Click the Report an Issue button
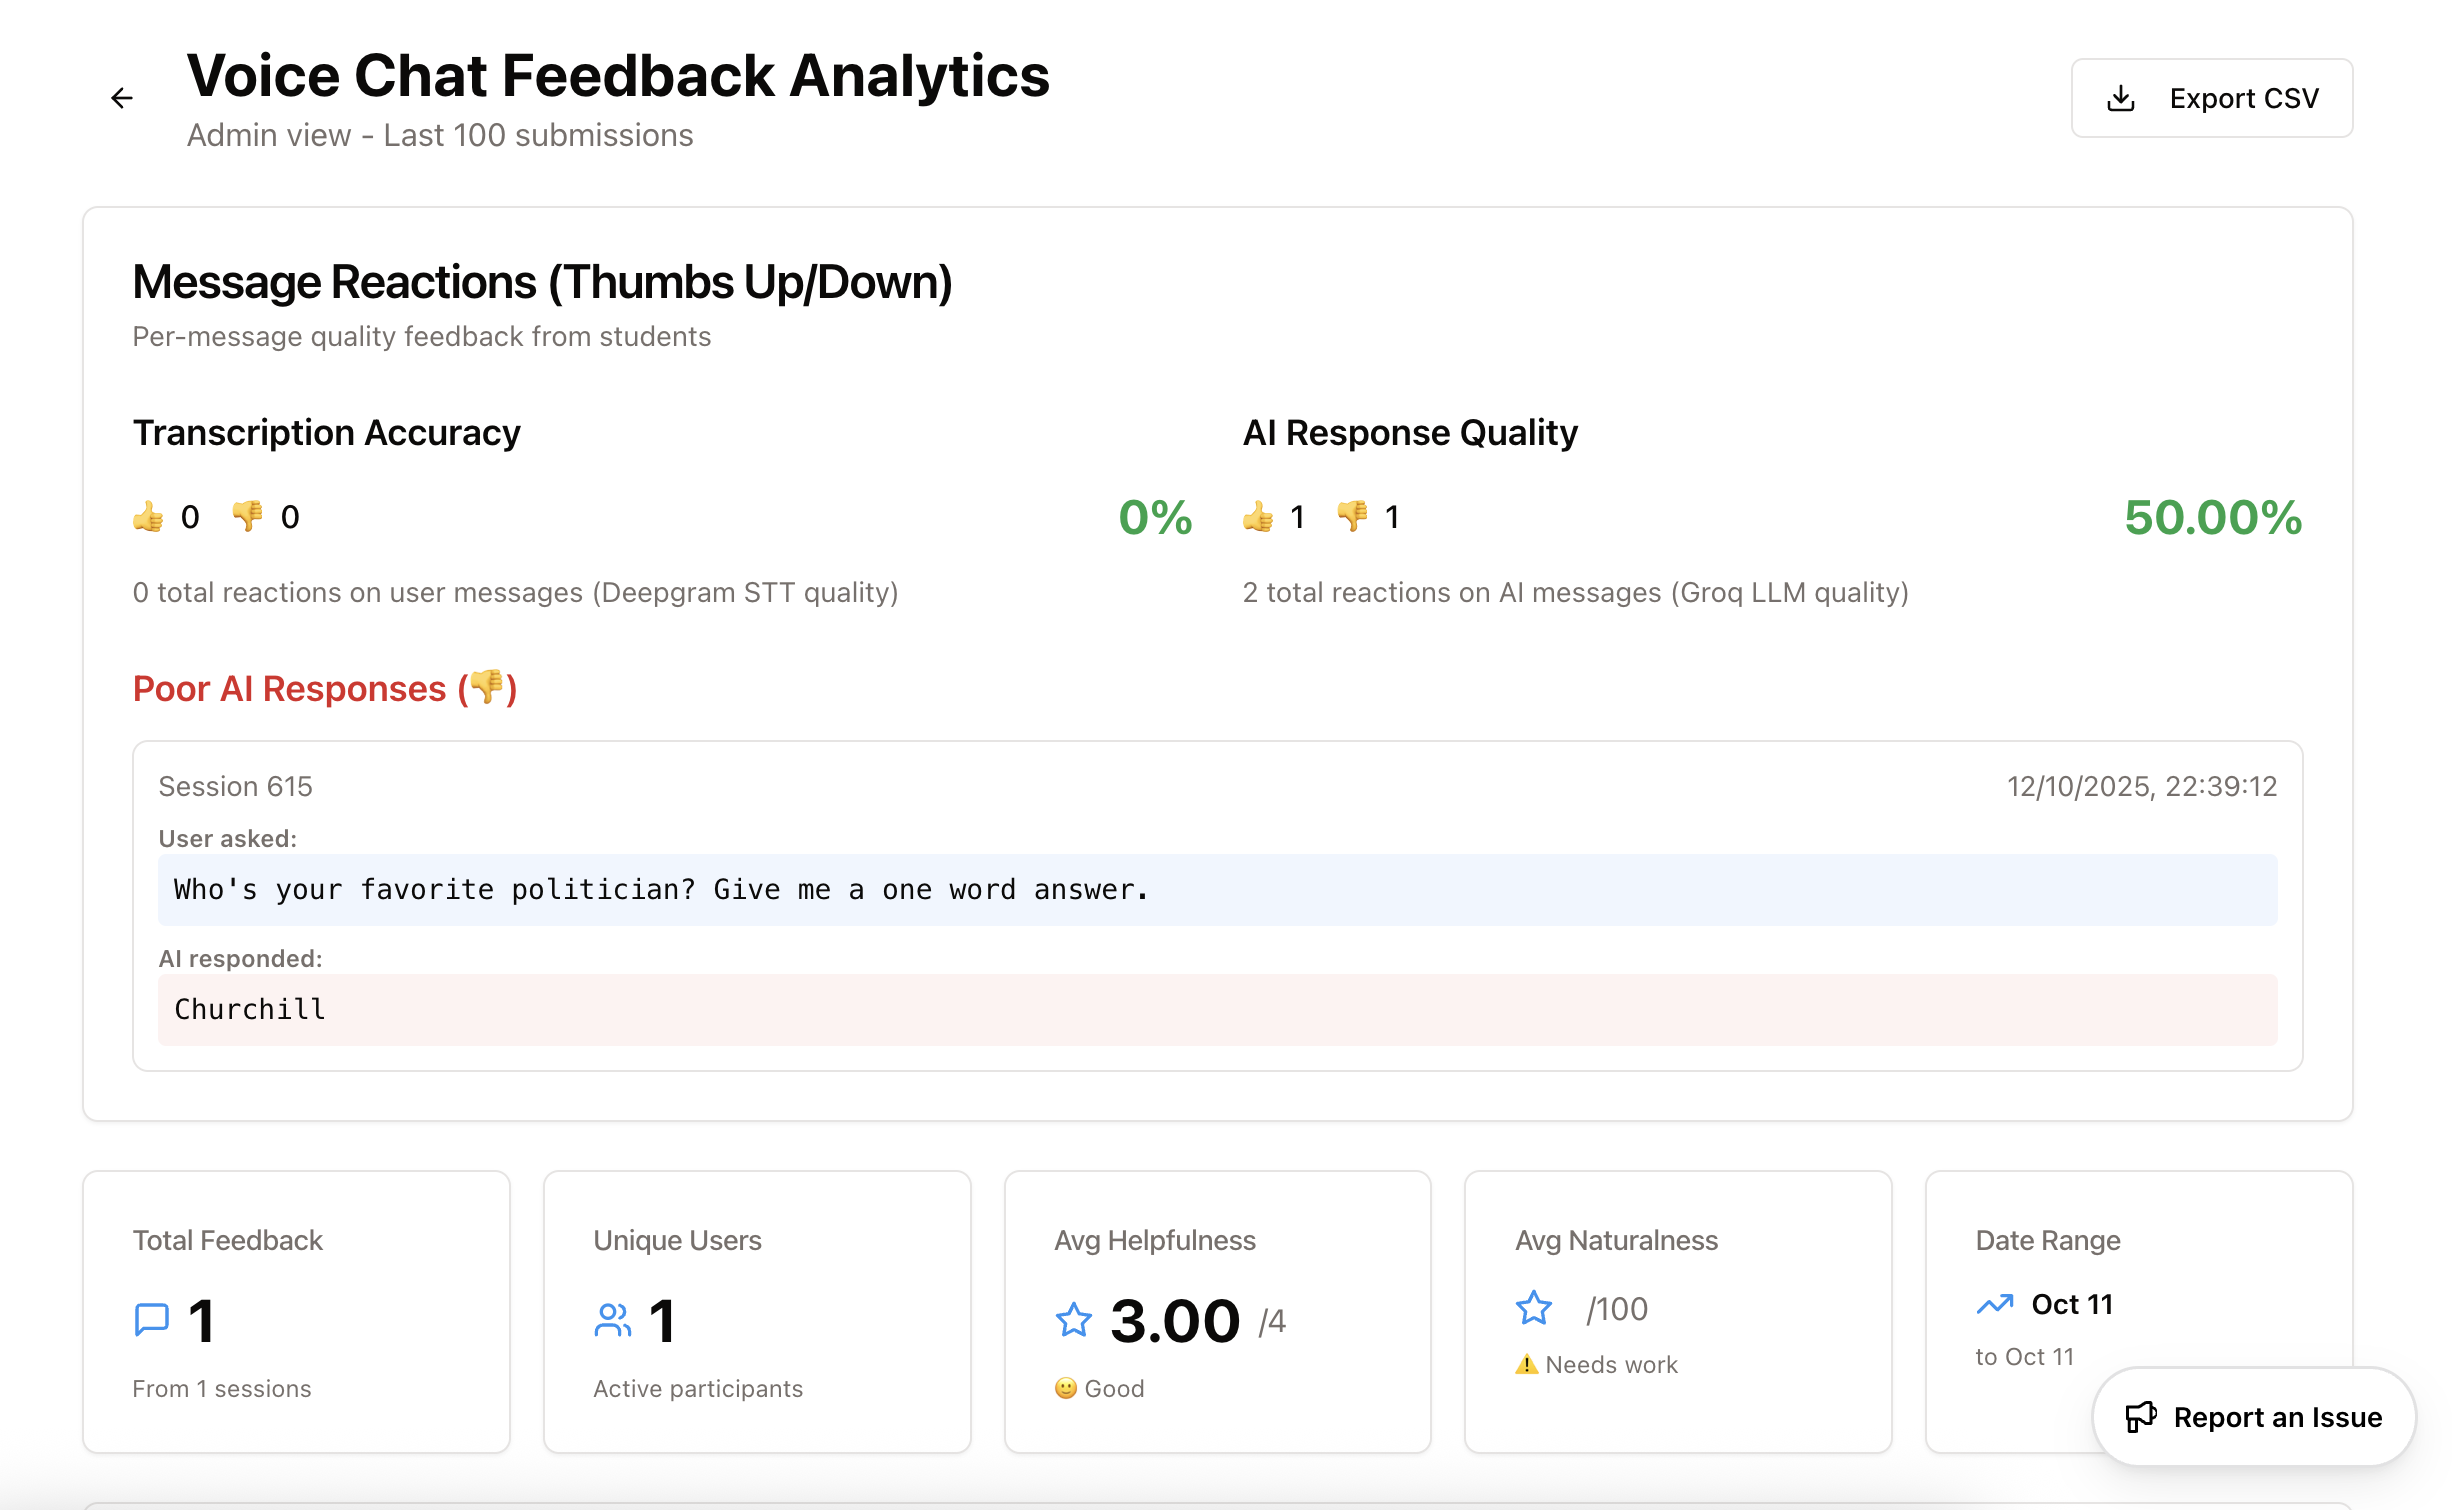This screenshot has height=1510, width=2452. [x=2253, y=1417]
